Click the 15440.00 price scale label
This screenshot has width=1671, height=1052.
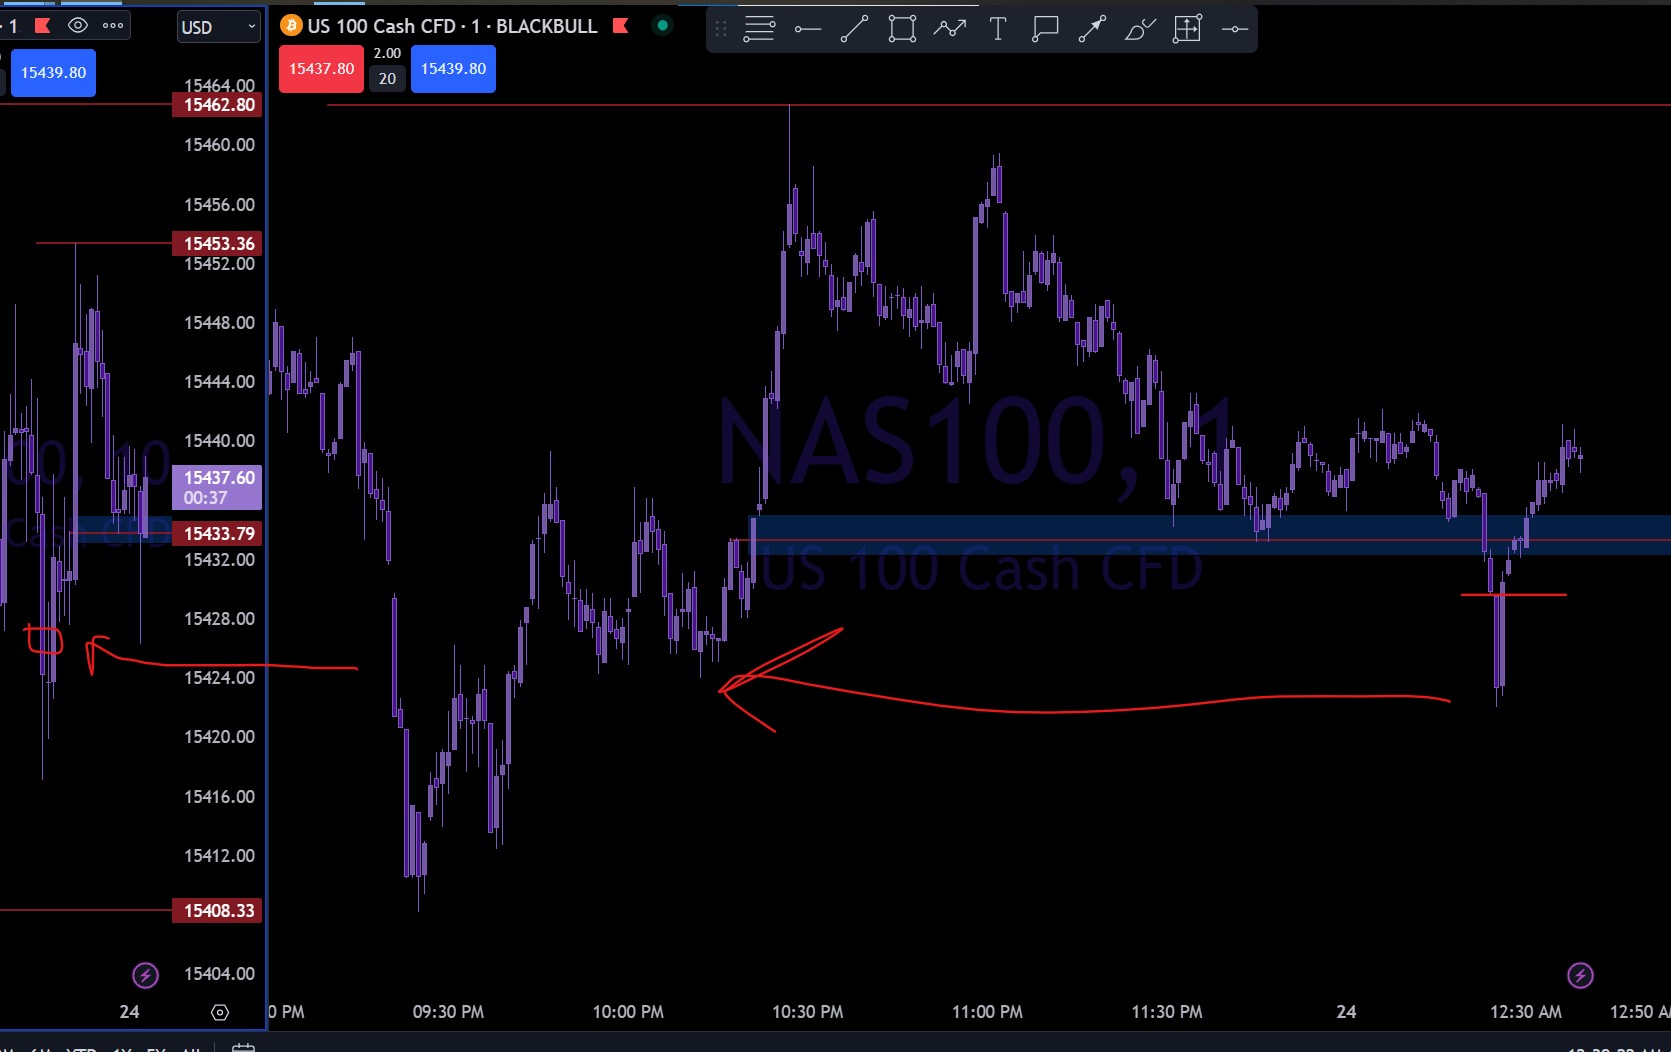tap(219, 441)
